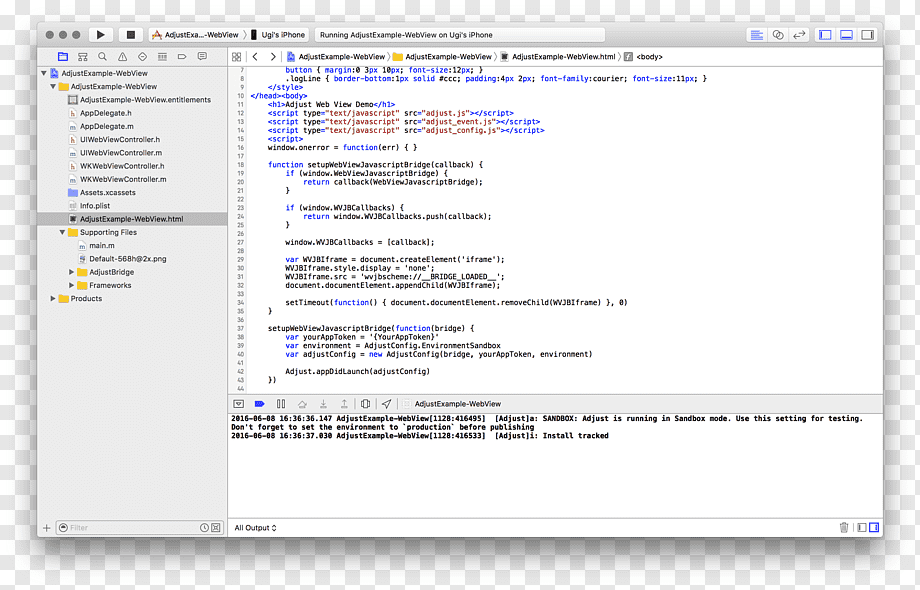This screenshot has height=590, width=920.
Task: Switch to the Standard editor
Action: click(757, 35)
